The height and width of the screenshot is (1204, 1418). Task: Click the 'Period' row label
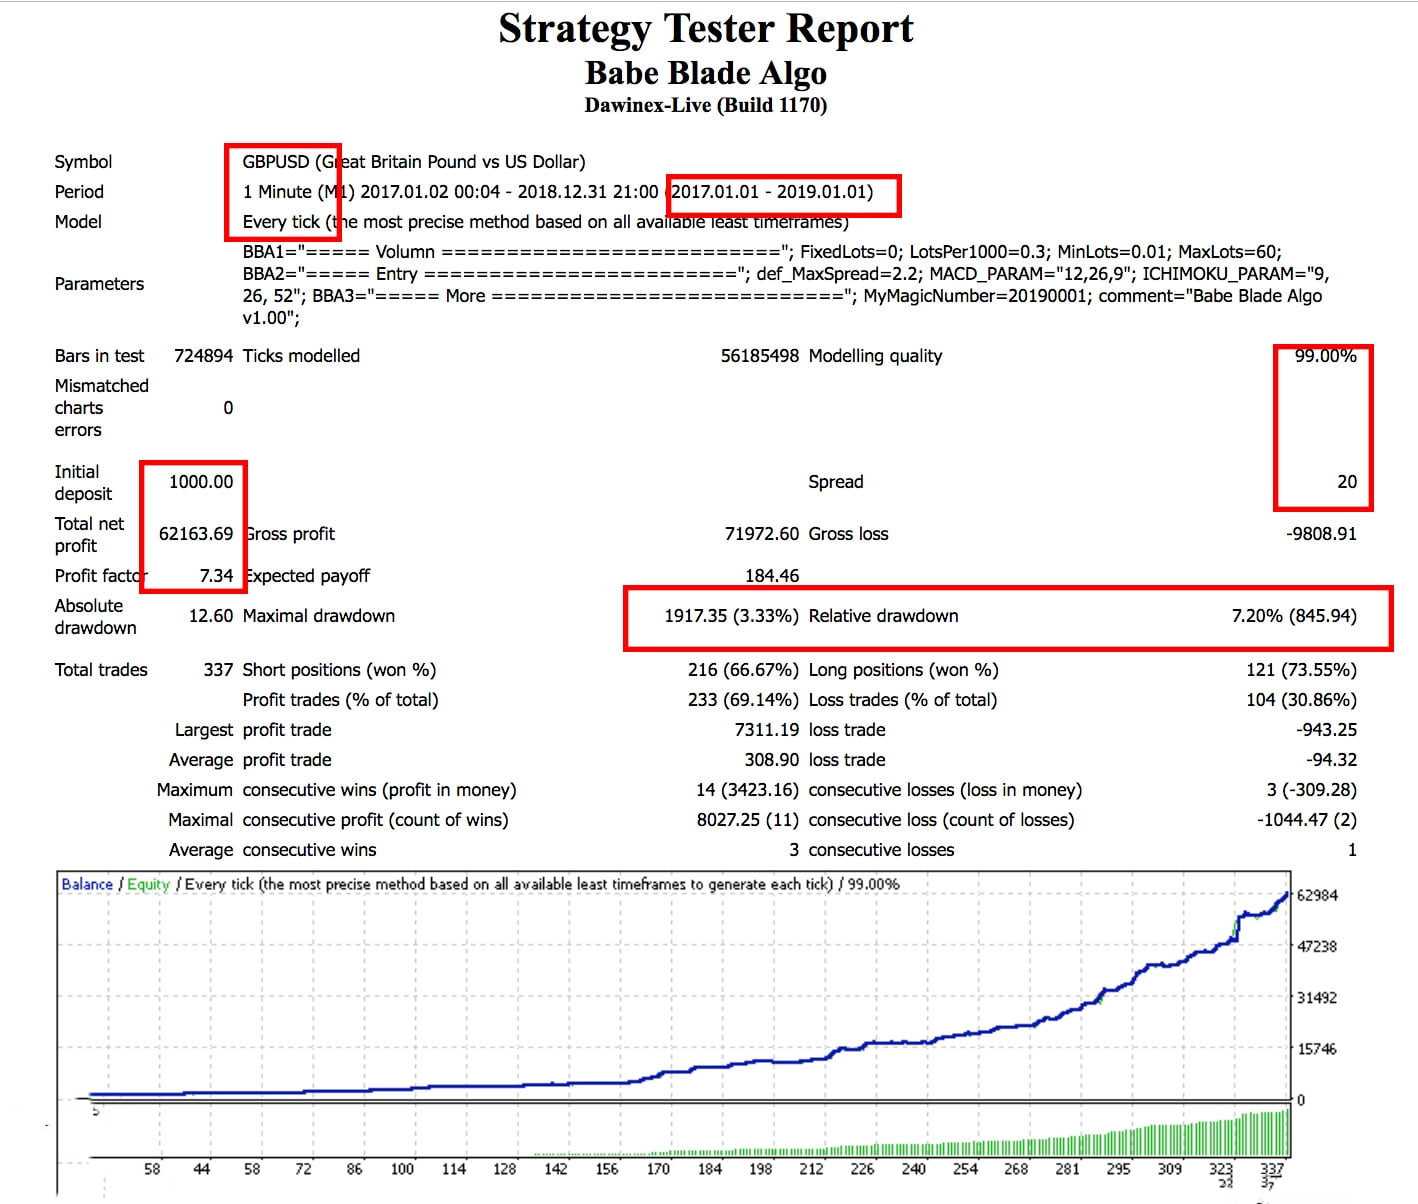pyautogui.click(x=79, y=192)
